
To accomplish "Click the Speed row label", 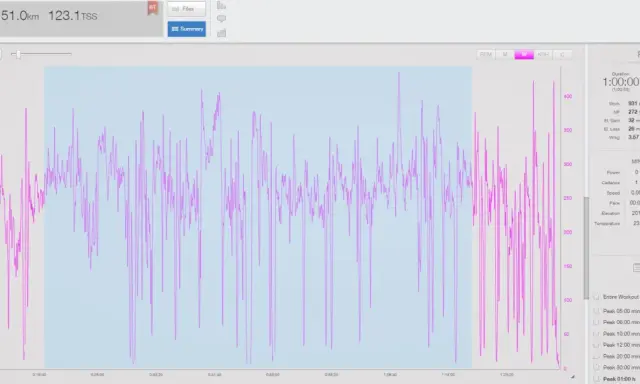I will (x=613, y=193).
